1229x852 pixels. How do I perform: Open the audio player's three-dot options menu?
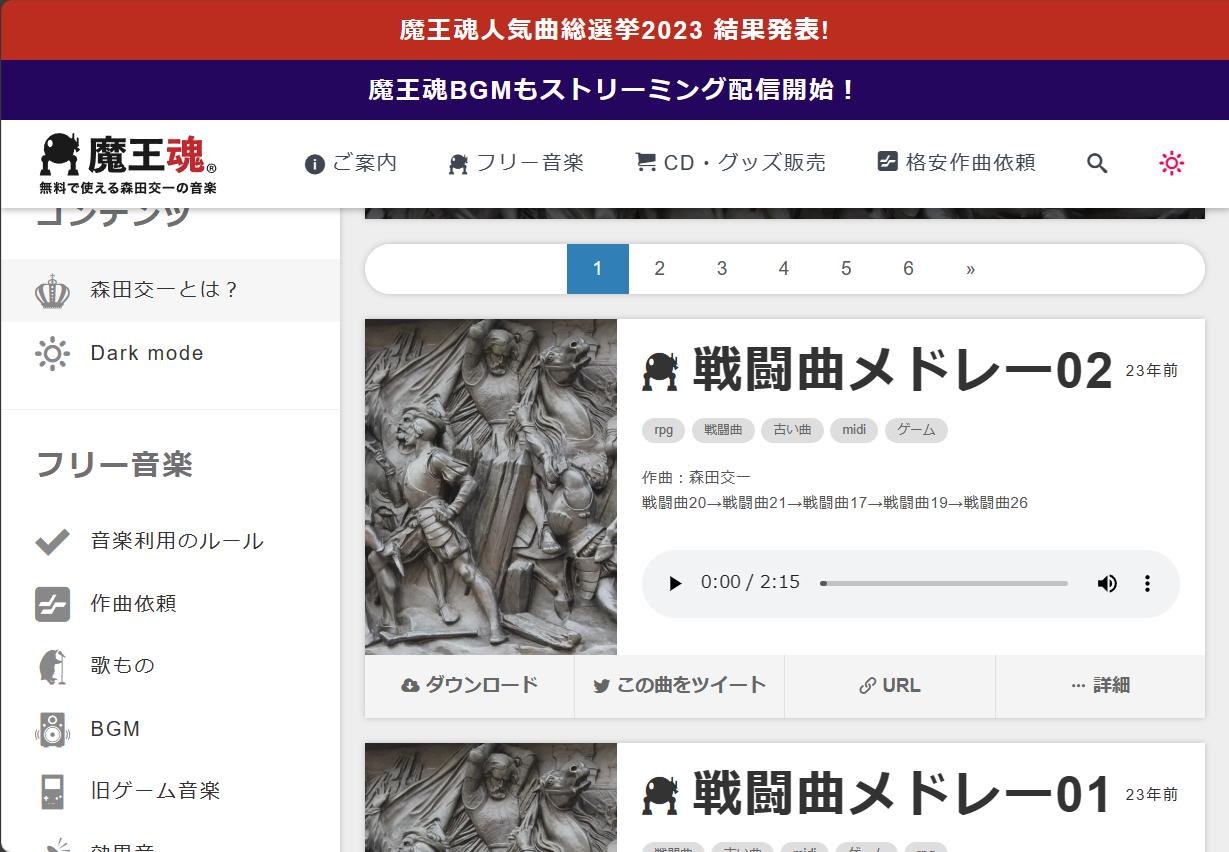point(1147,583)
